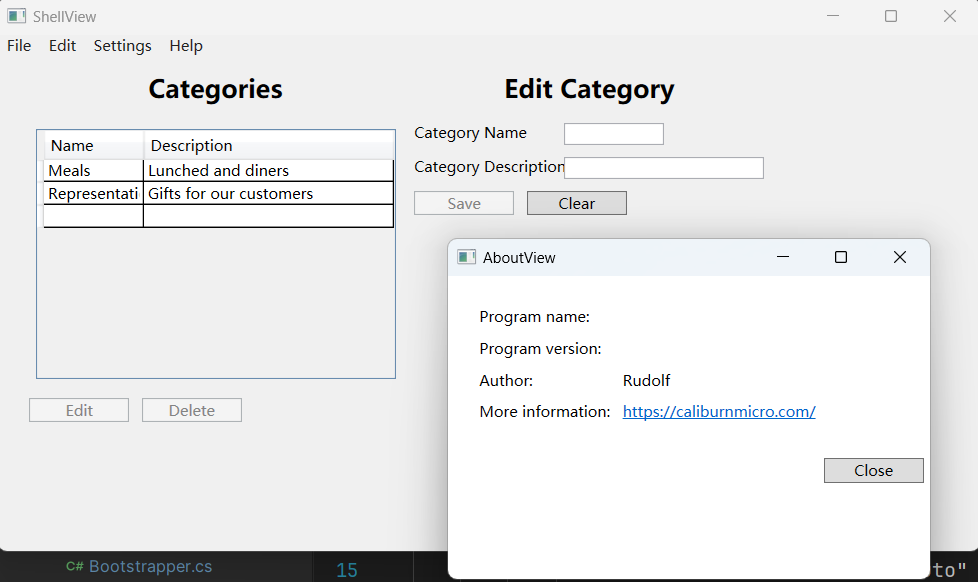Open the File menu
978x582 pixels.
click(x=19, y=46)
